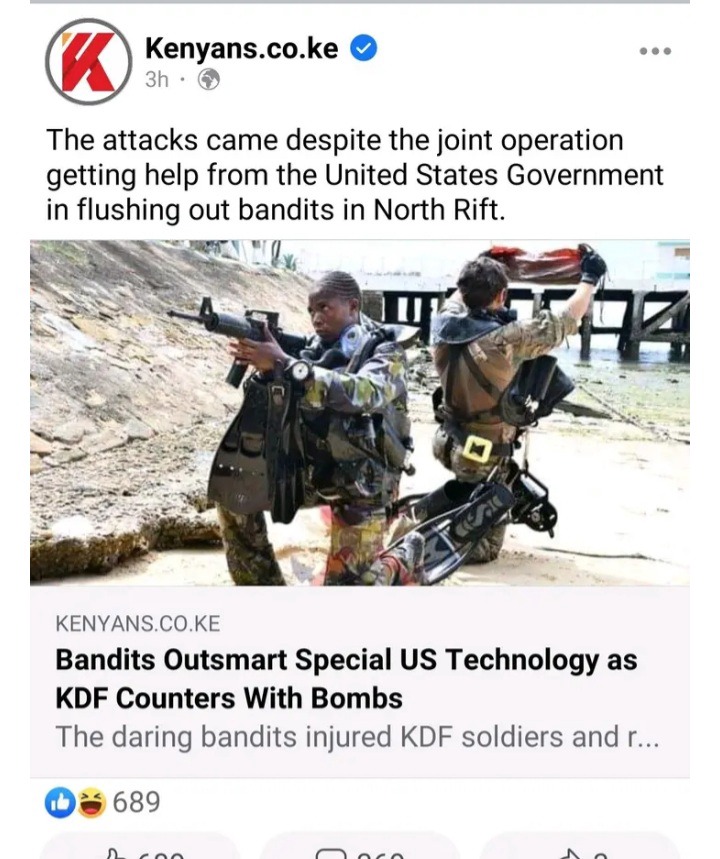This screenshot has width=720, height=859.
Task: Open the three-dot post options menu
Action: tap(655, 51)
